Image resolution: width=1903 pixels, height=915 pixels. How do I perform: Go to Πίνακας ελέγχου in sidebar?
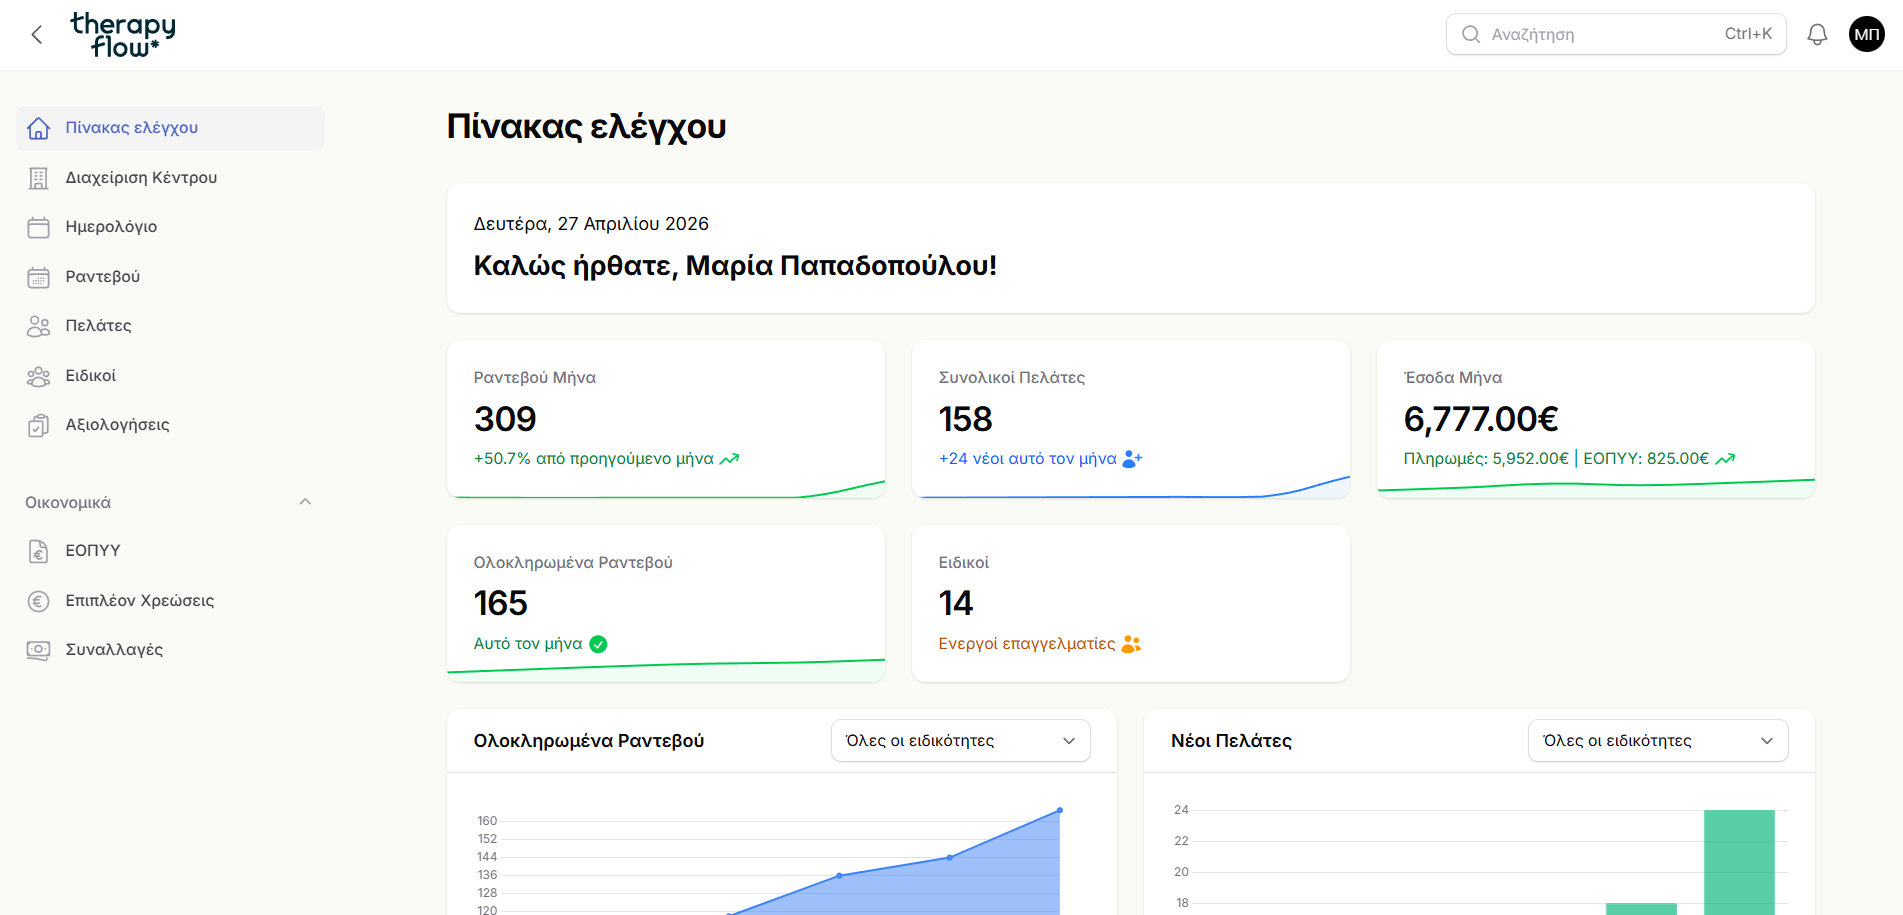click(171, 128)
